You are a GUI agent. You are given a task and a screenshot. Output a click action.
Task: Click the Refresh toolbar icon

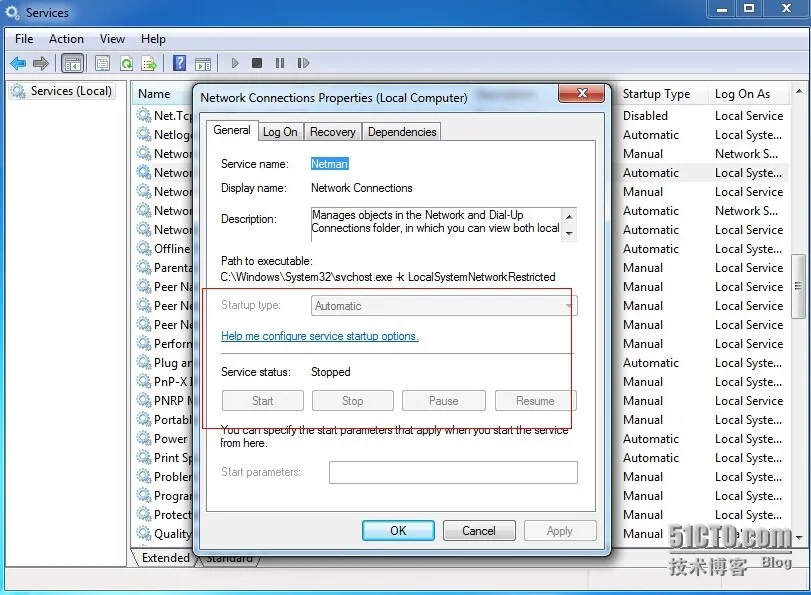pos(126,63)
